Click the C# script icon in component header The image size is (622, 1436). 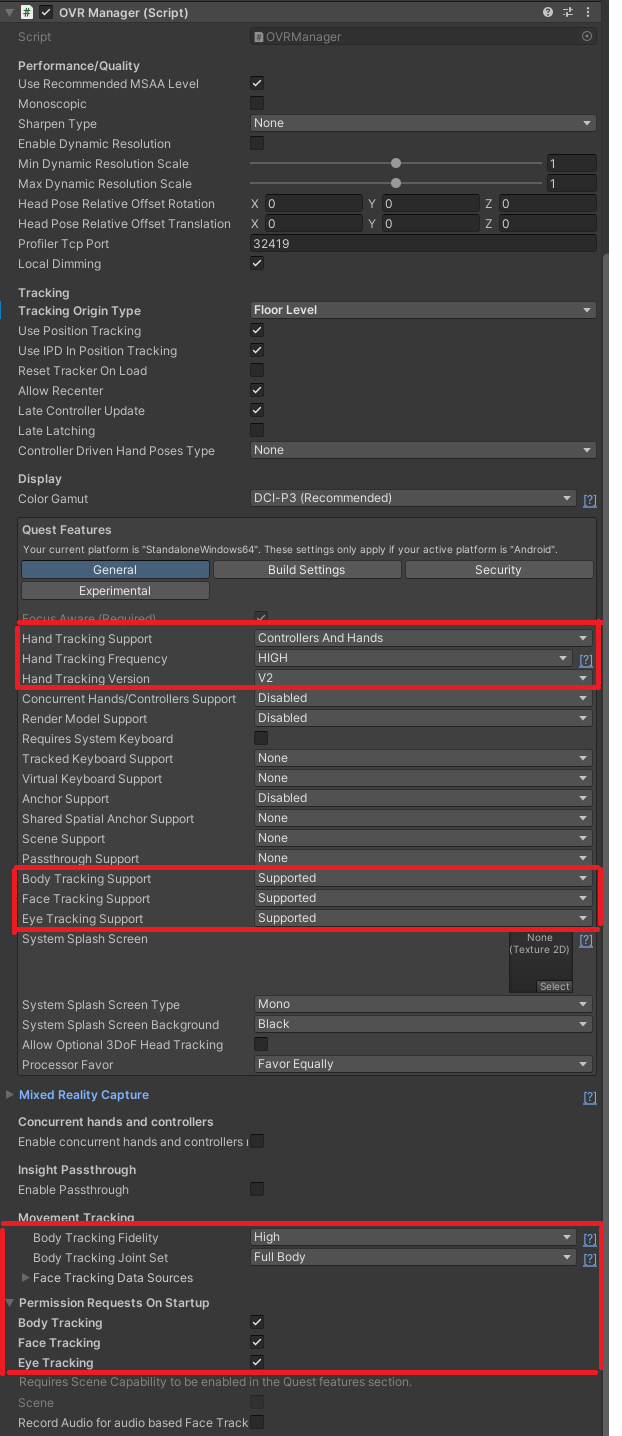coord(27,12)
